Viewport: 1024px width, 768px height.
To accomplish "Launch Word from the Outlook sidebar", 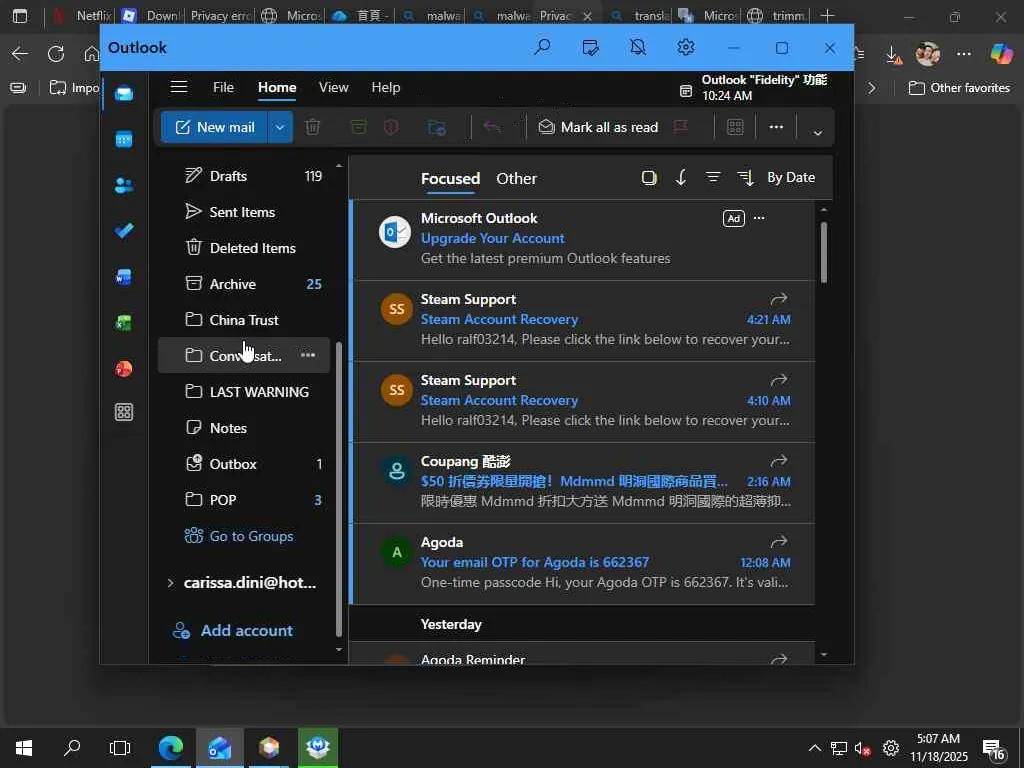I will click(123, 277).
